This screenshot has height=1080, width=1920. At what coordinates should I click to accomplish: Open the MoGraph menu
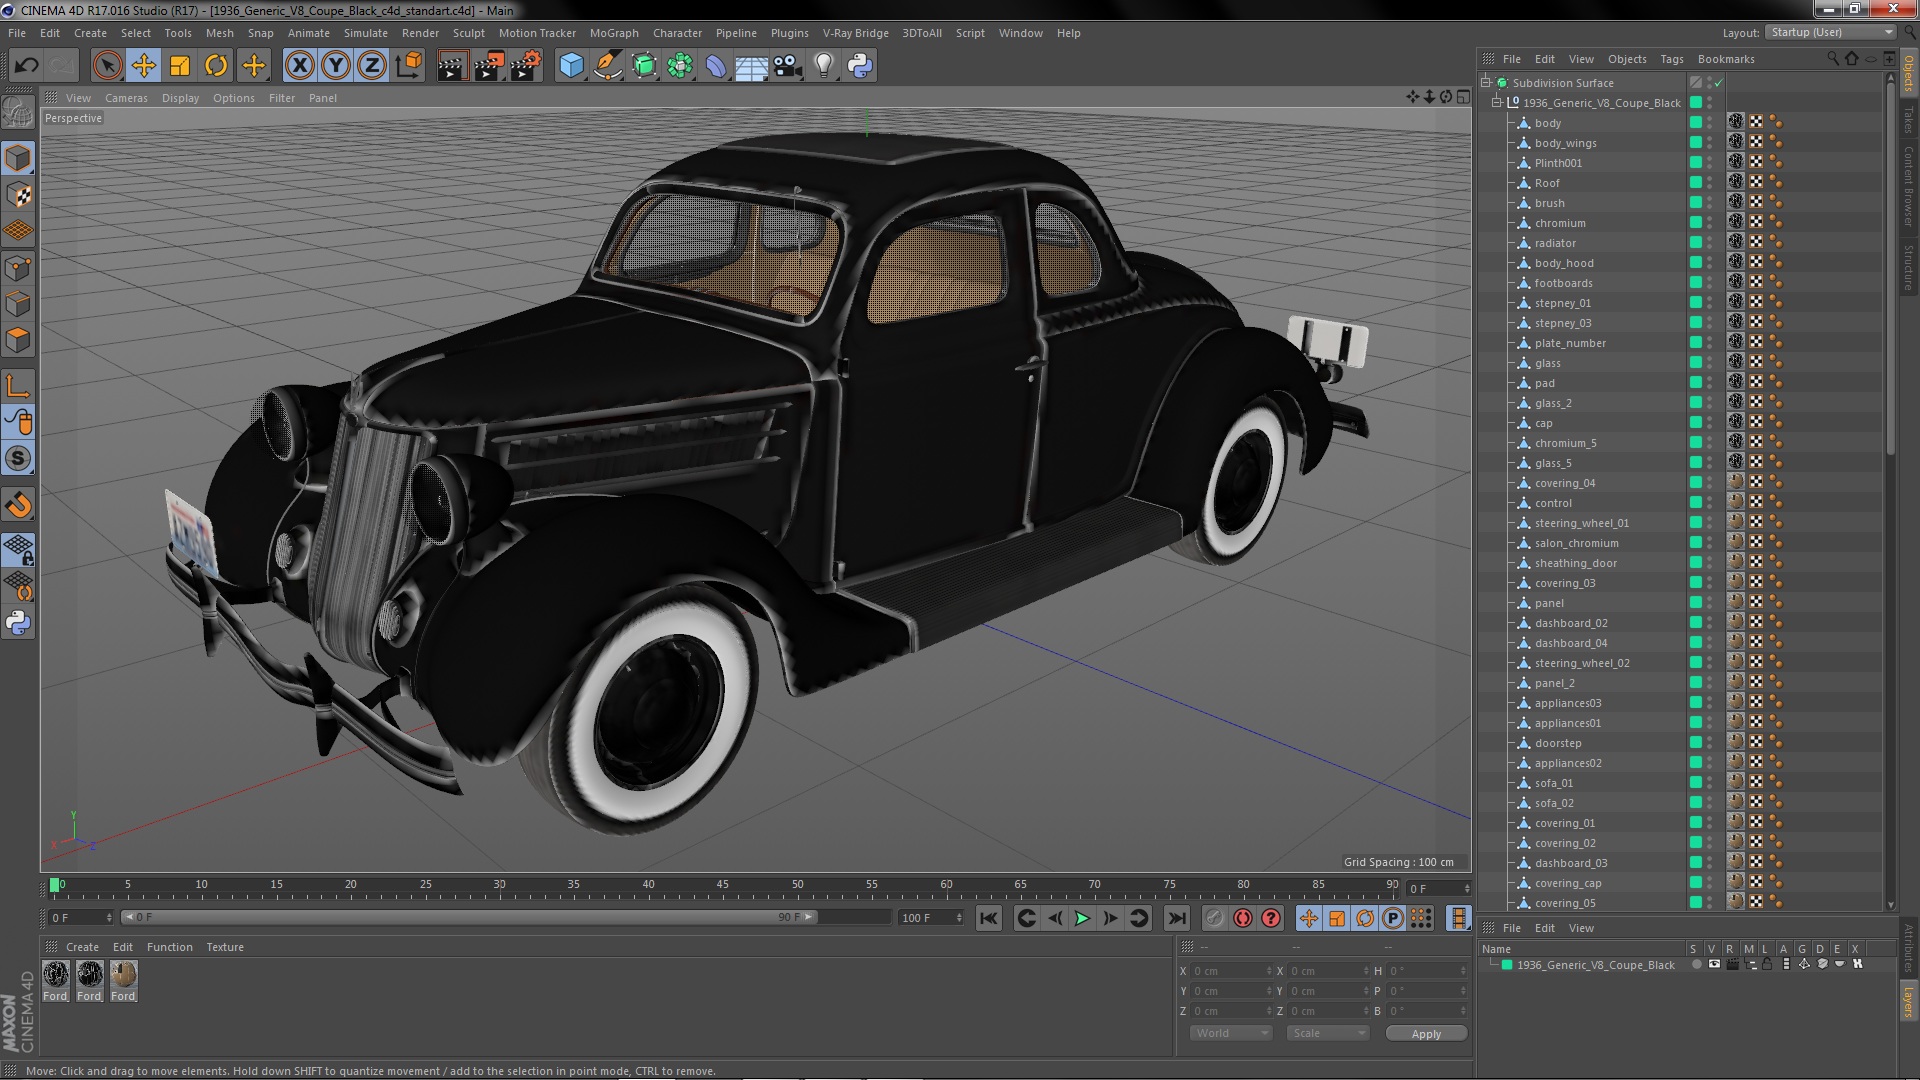point(614,33)
